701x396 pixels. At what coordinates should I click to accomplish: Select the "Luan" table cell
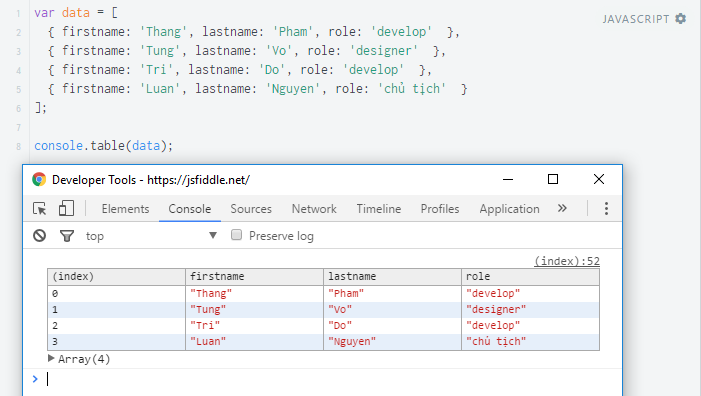click(254, 342)
